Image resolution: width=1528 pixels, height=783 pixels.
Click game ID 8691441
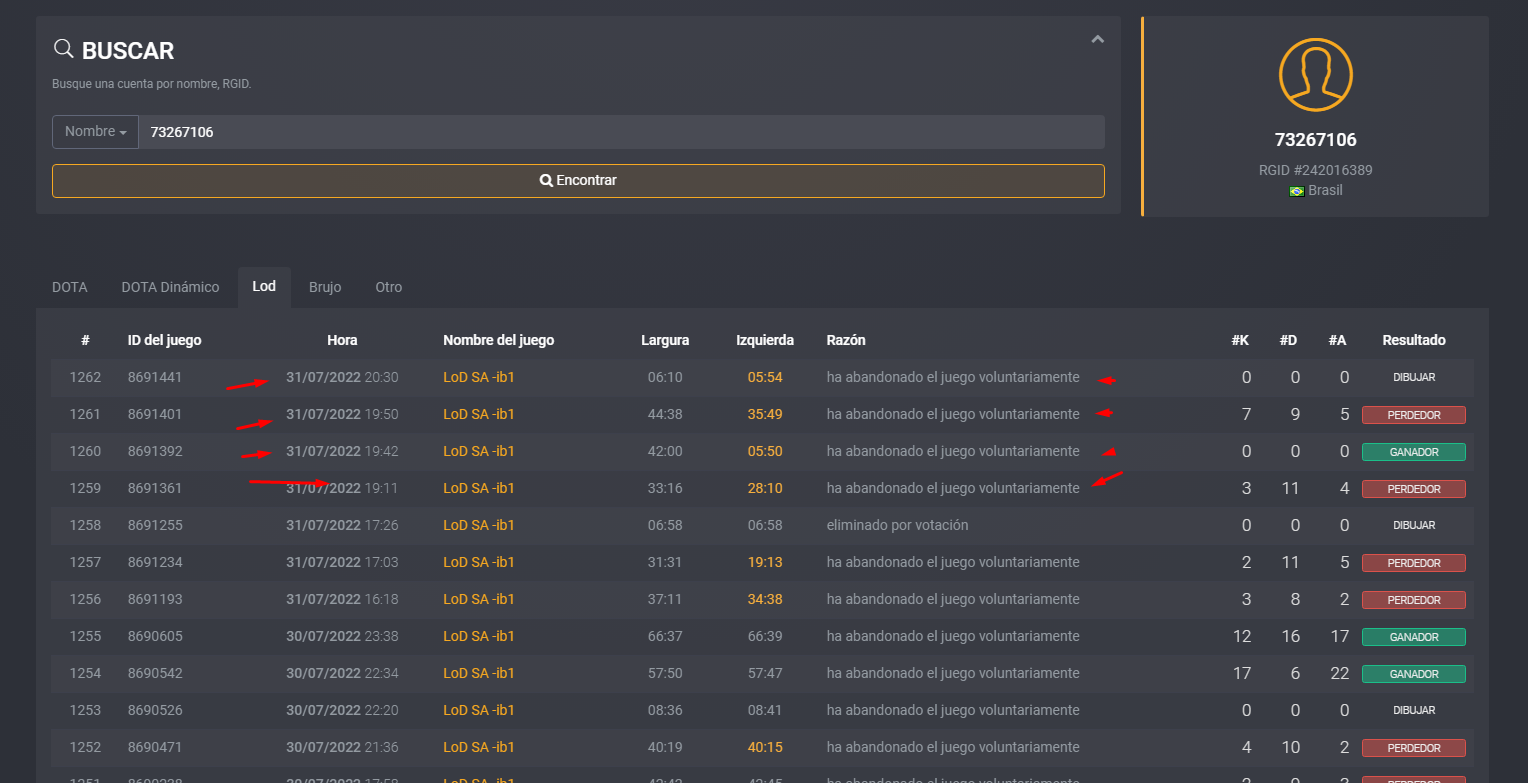click(155, 377)
